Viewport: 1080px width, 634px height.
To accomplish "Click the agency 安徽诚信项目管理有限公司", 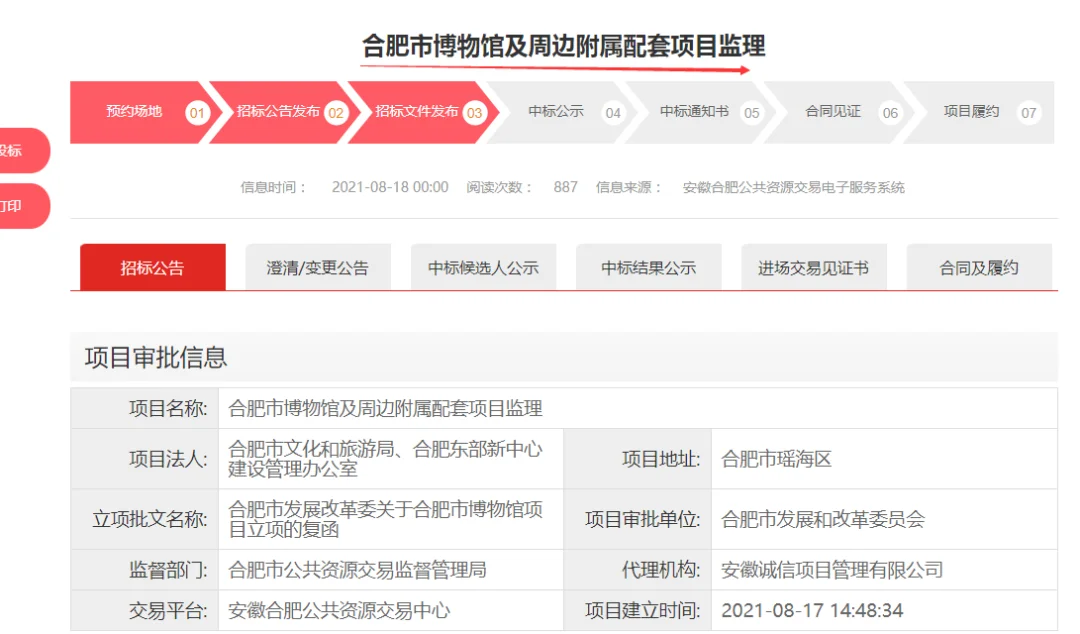I will click(832, 570).
